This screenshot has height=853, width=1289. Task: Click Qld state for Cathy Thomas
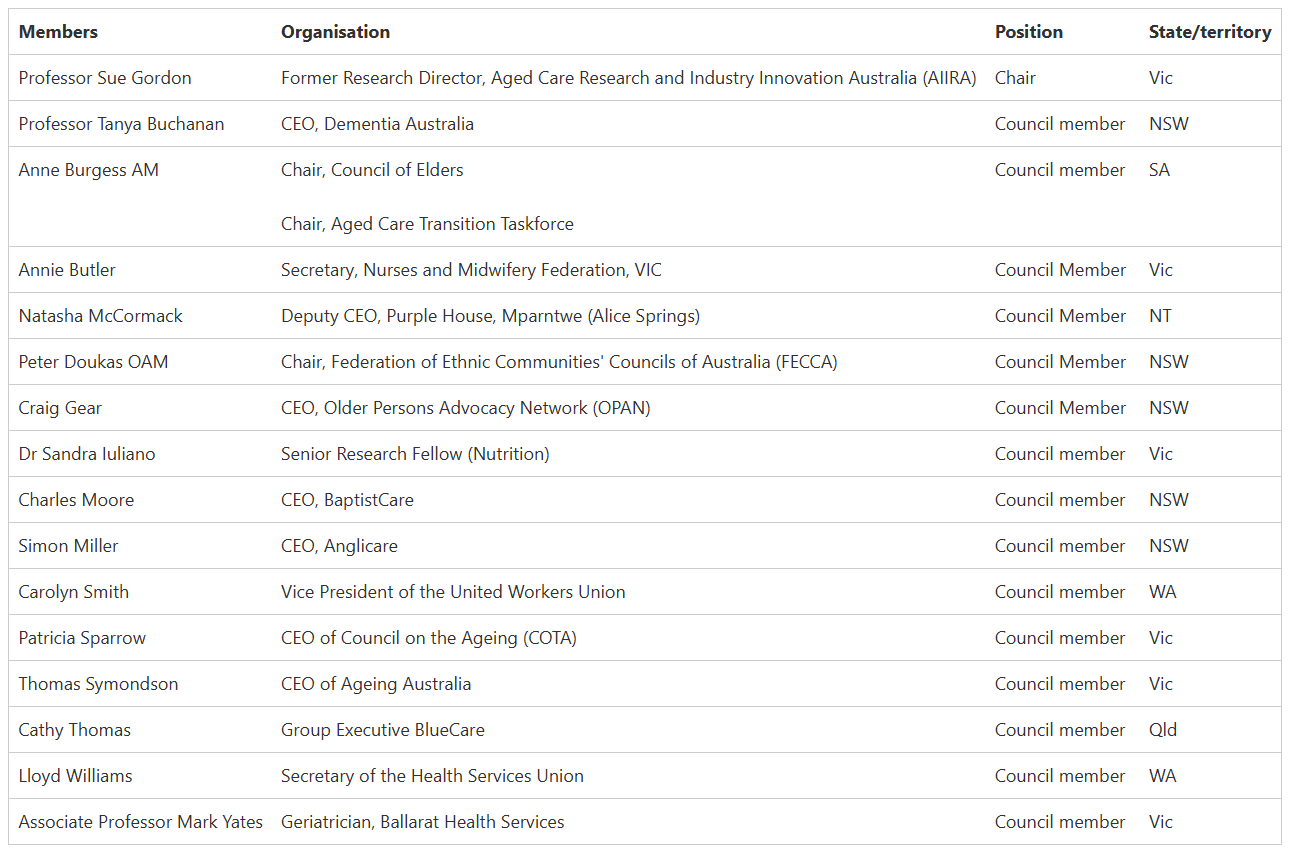tap(1162, 730)
